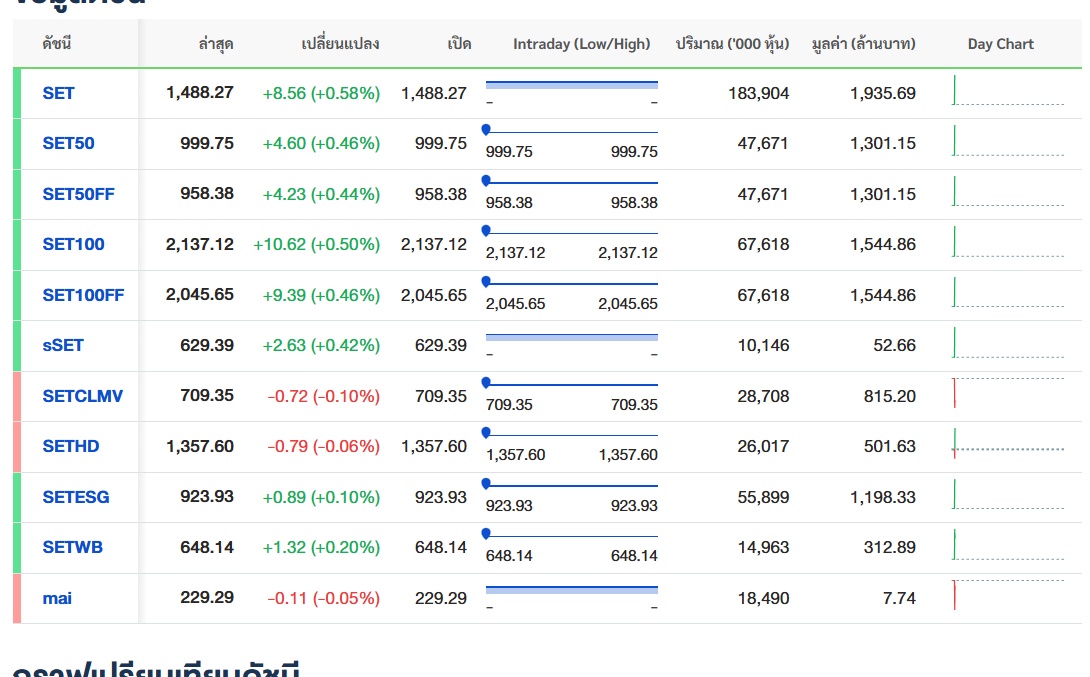The height and width of the screenshot is (677, 1090).
Task: Open the sSET index page
Action: [x=63, y=345]
